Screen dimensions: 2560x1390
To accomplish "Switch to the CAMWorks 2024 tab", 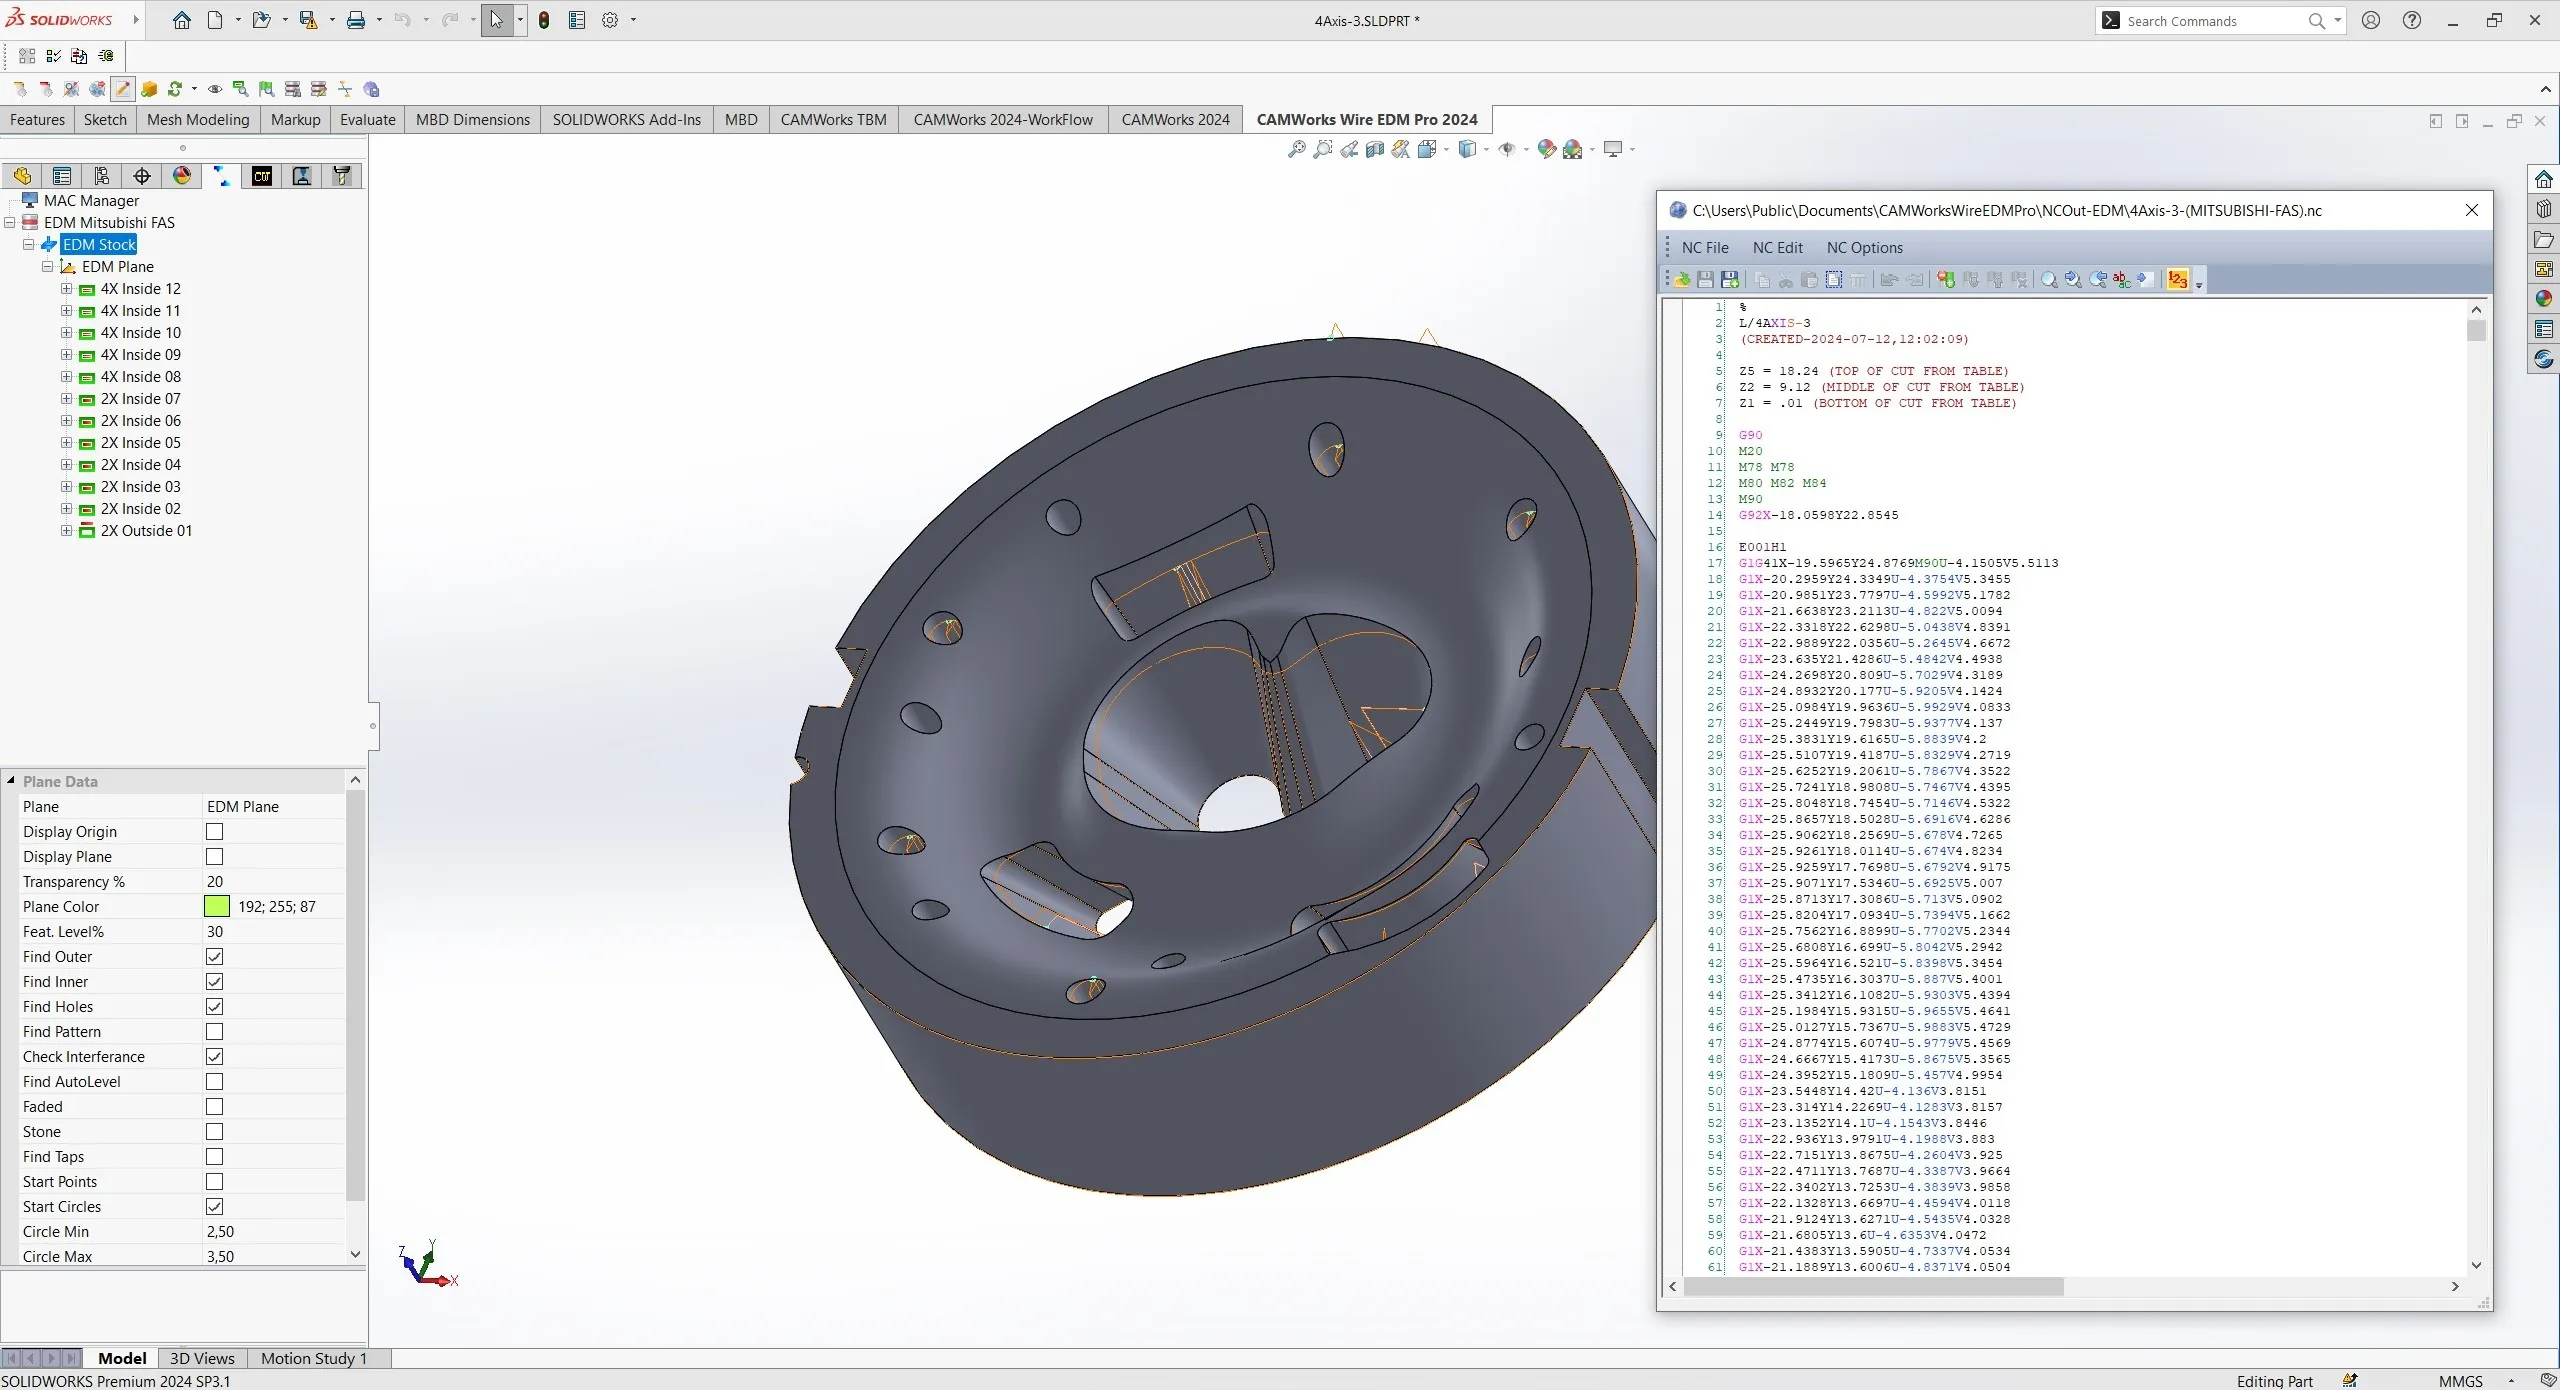I will coord(1175,120).
